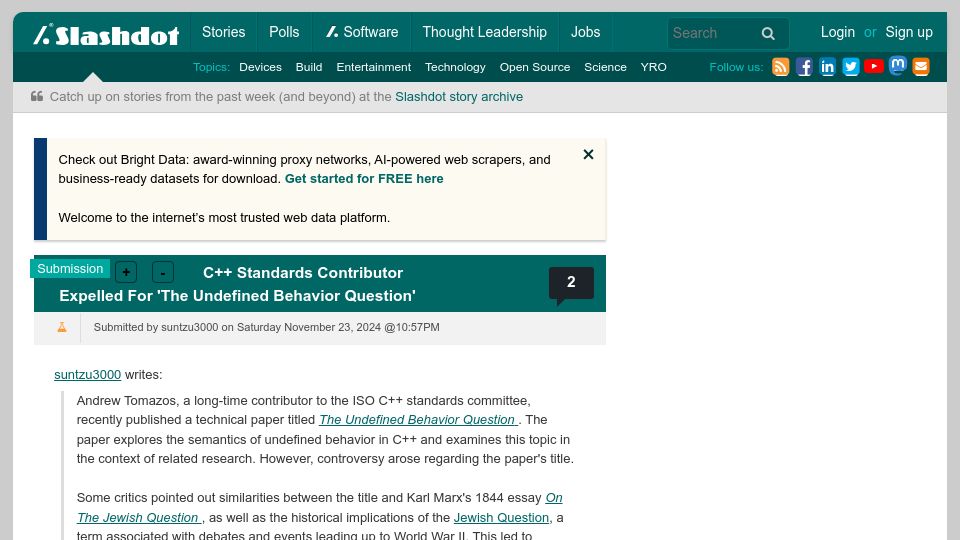The image size is (960, 540).
Task: Select the YRO topic
Action: coord(653,67)
